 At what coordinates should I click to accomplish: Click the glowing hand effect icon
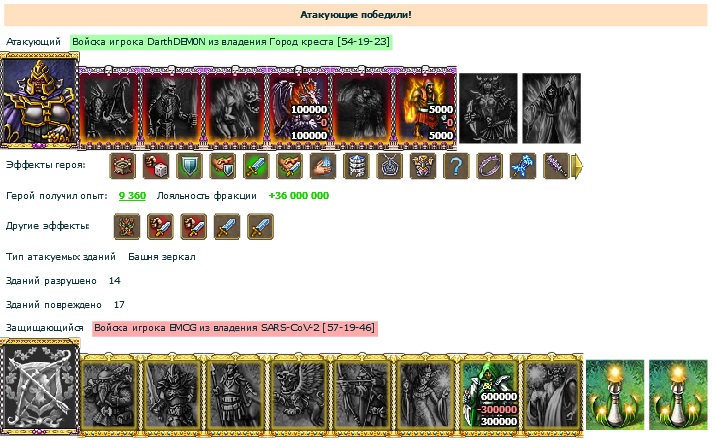point(323,165)
